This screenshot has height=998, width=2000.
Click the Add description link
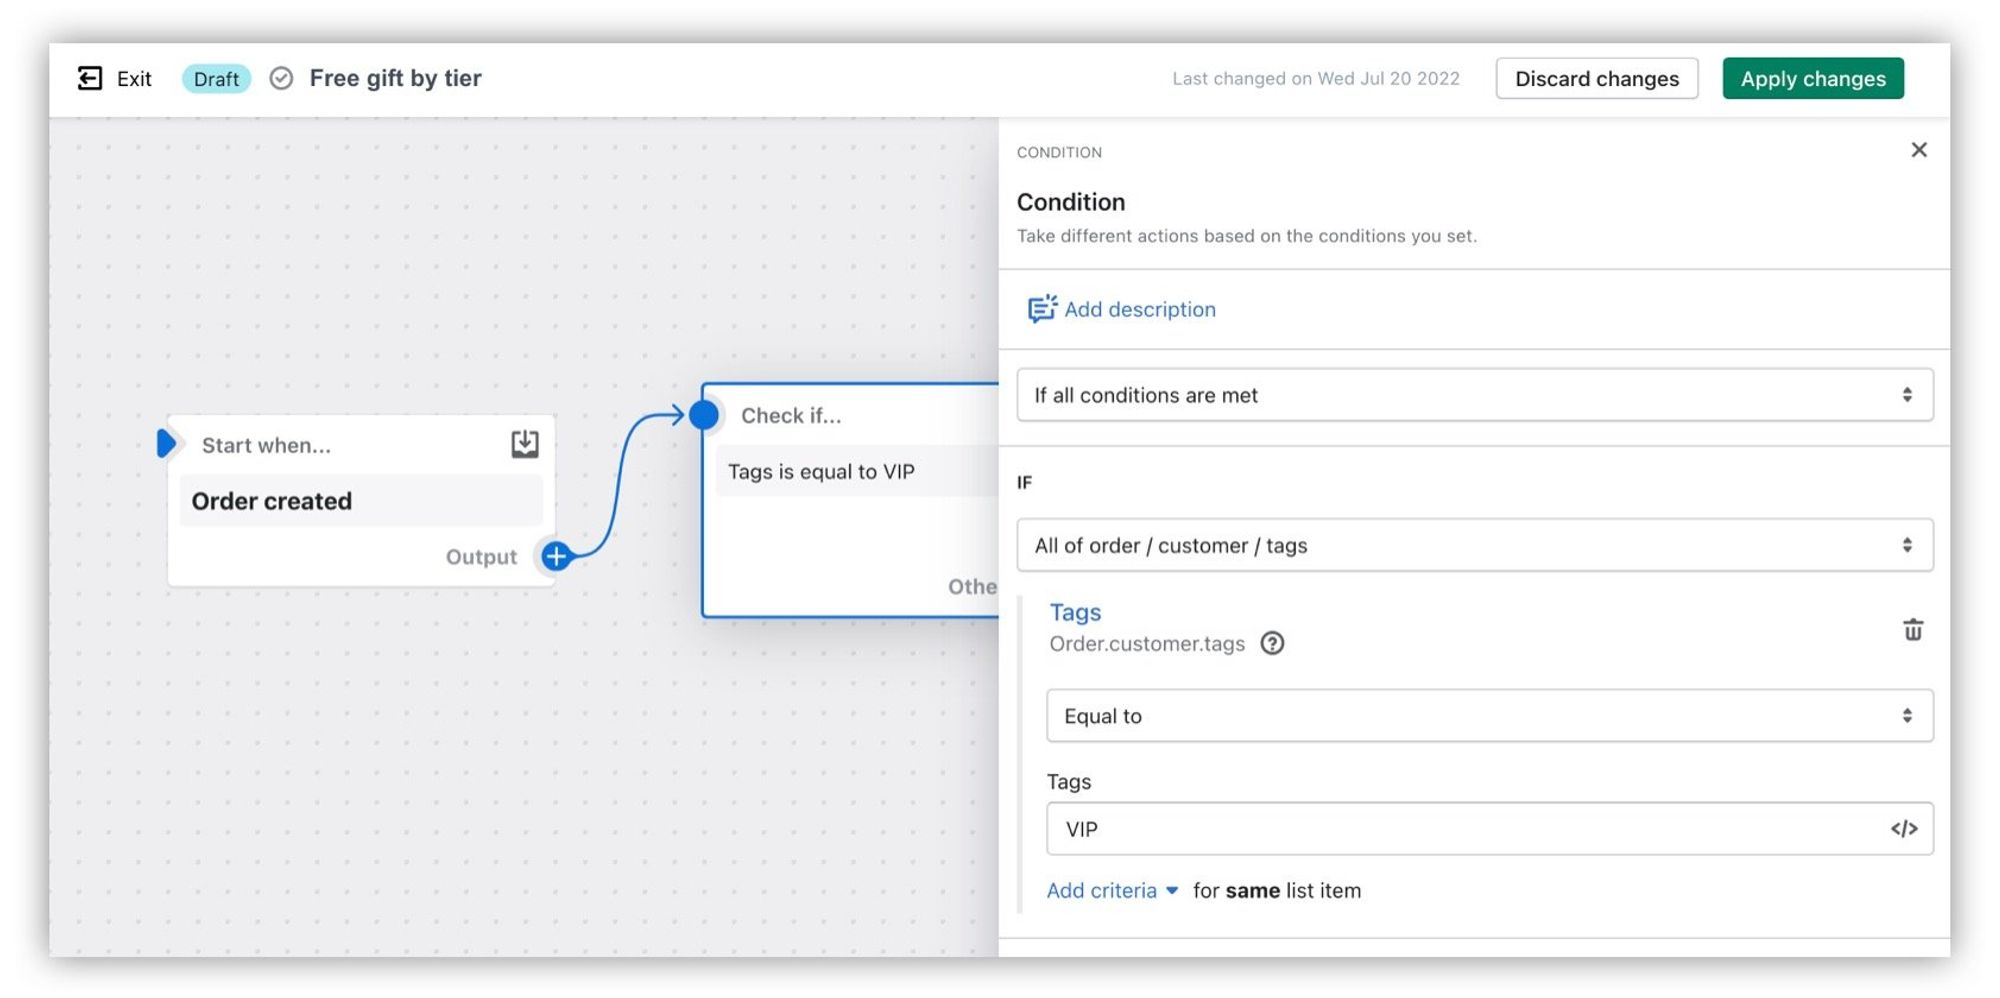1139,309
